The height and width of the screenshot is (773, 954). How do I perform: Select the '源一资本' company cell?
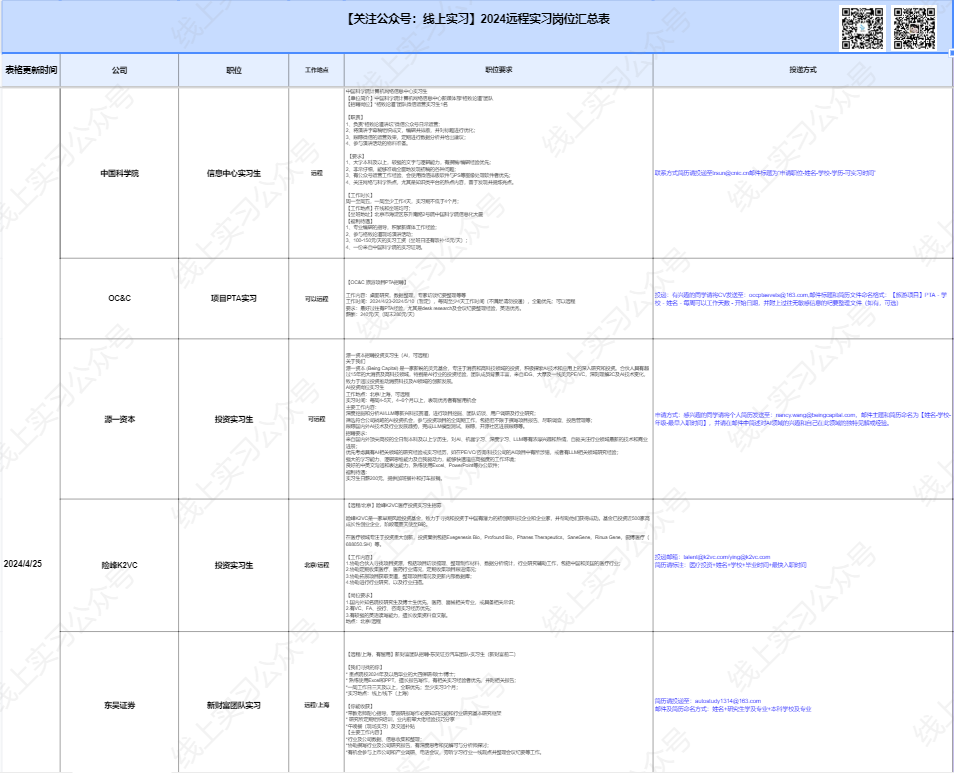(x=119, y=419)
